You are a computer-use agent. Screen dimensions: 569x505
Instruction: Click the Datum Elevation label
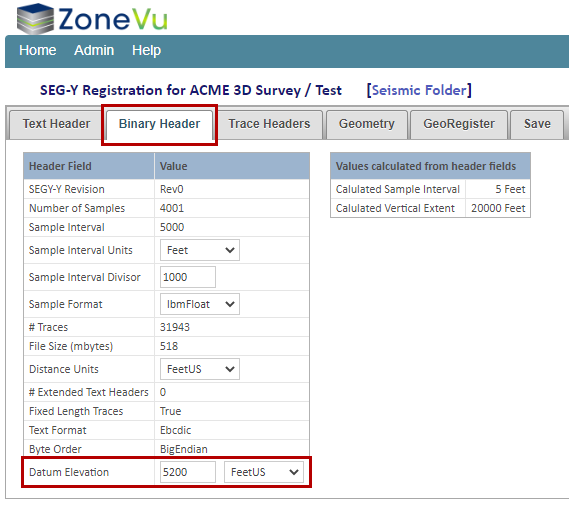(x=69, y=472)
